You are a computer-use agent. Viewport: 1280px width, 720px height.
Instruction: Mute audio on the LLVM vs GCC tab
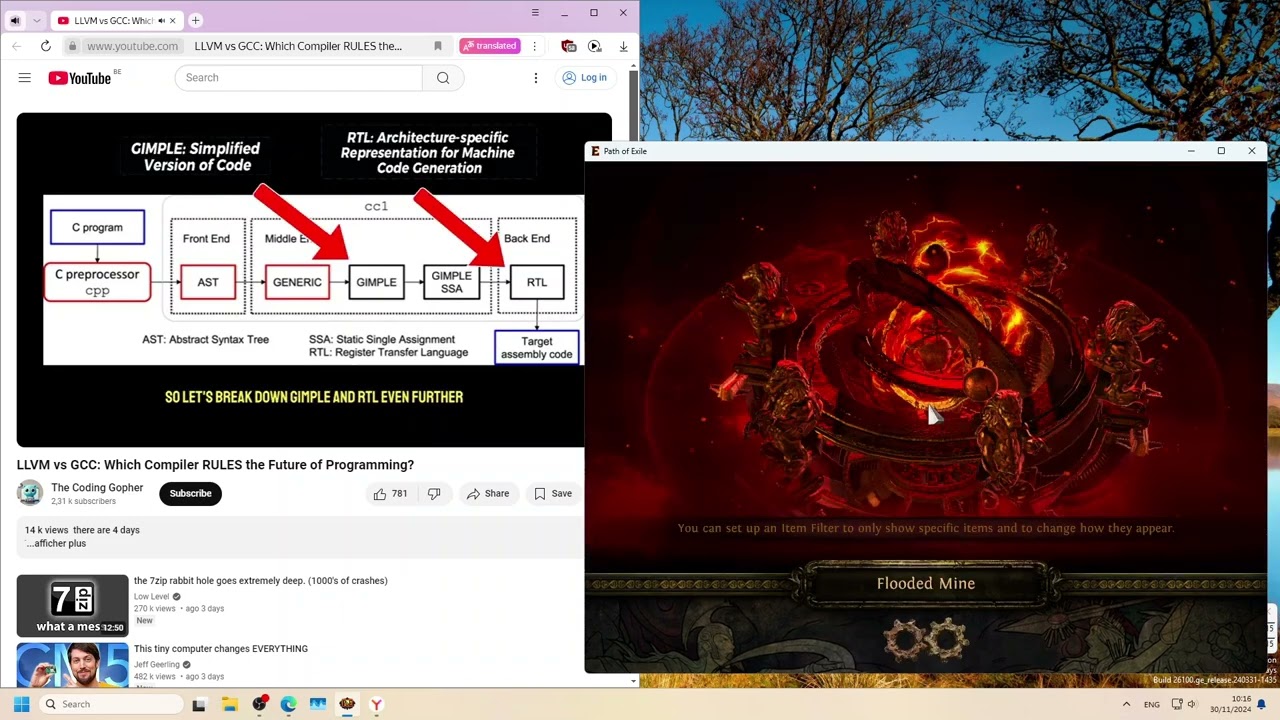pyautogui.click(x=161, y=20)
